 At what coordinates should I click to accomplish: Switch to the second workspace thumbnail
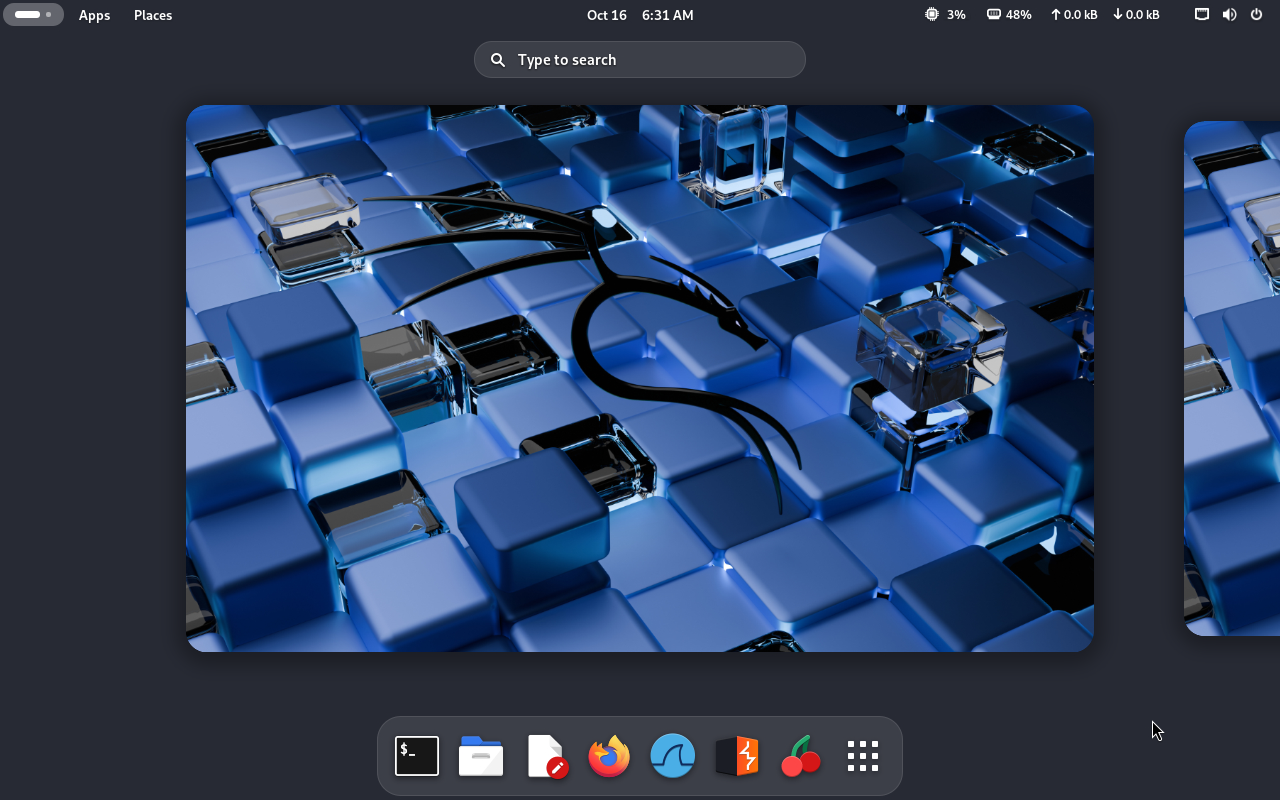click(1233, 378)
